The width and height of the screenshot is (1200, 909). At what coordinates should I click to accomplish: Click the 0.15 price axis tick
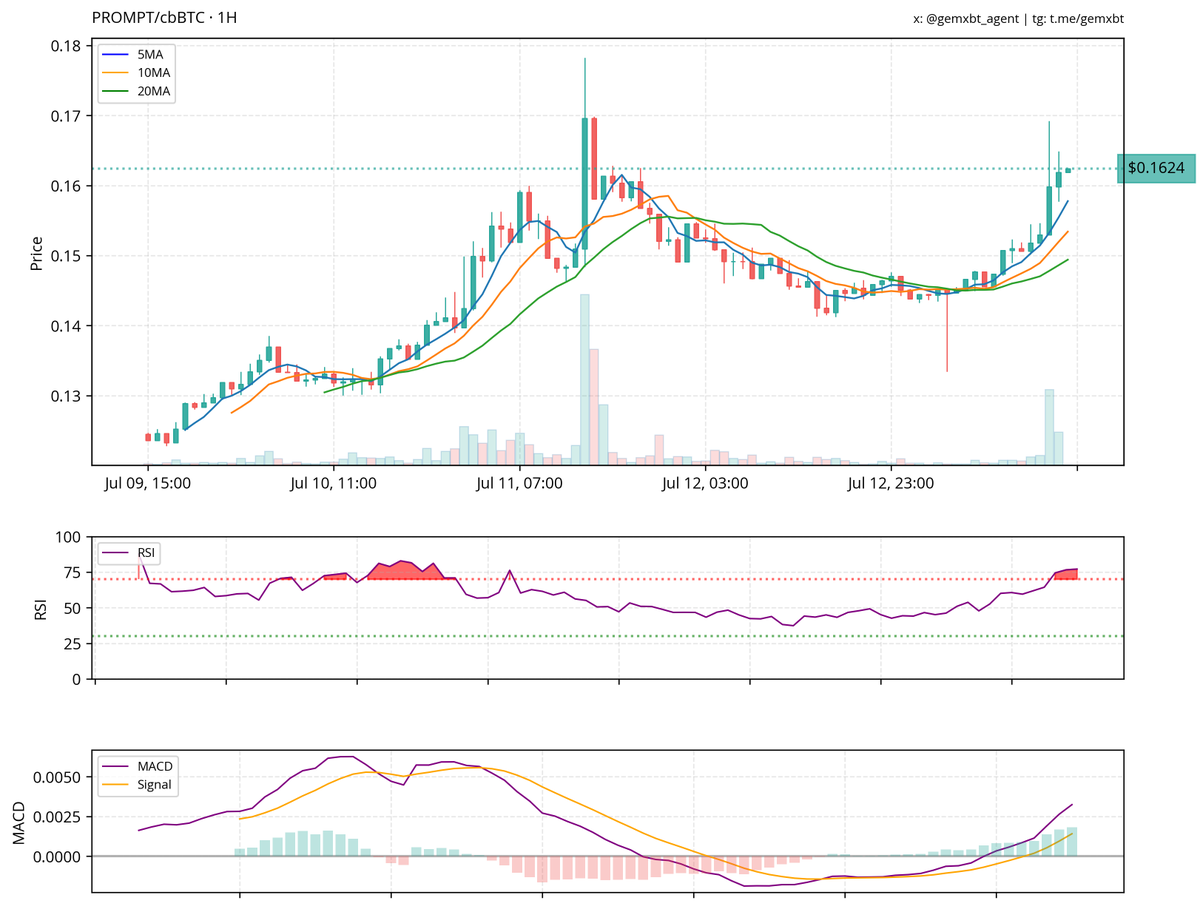coord(66,256)
